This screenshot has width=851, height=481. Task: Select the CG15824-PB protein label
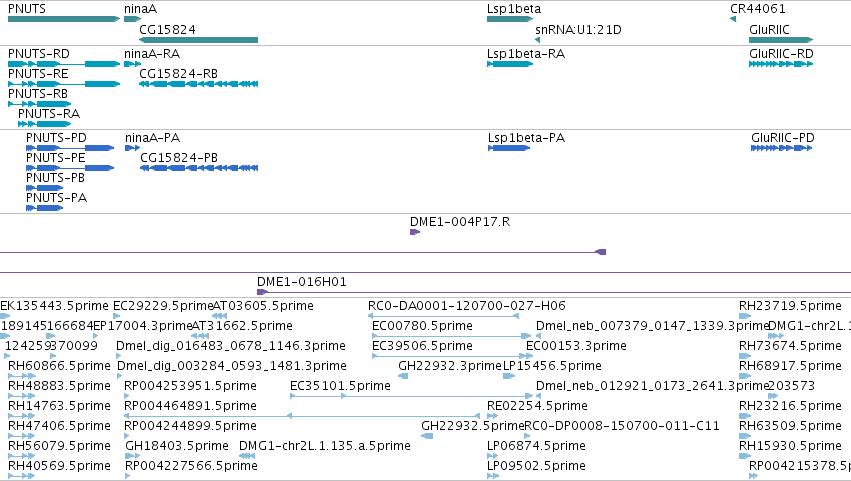179,158
